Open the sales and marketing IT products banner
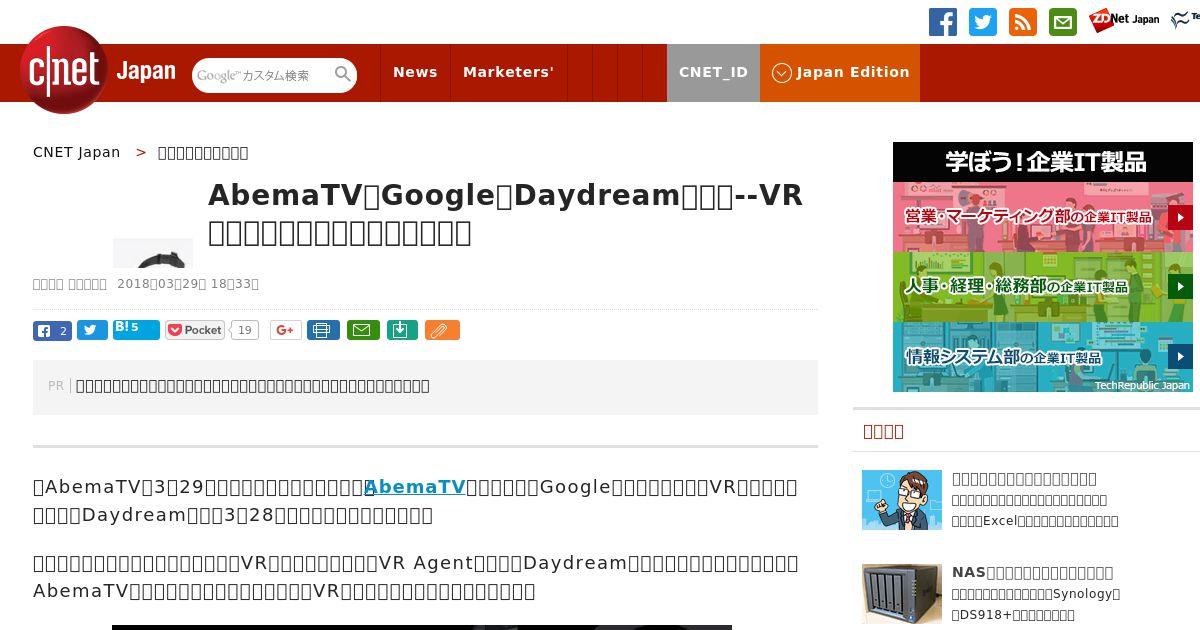The height and width of the screenshot is (630, 1200). [1043, 217]
